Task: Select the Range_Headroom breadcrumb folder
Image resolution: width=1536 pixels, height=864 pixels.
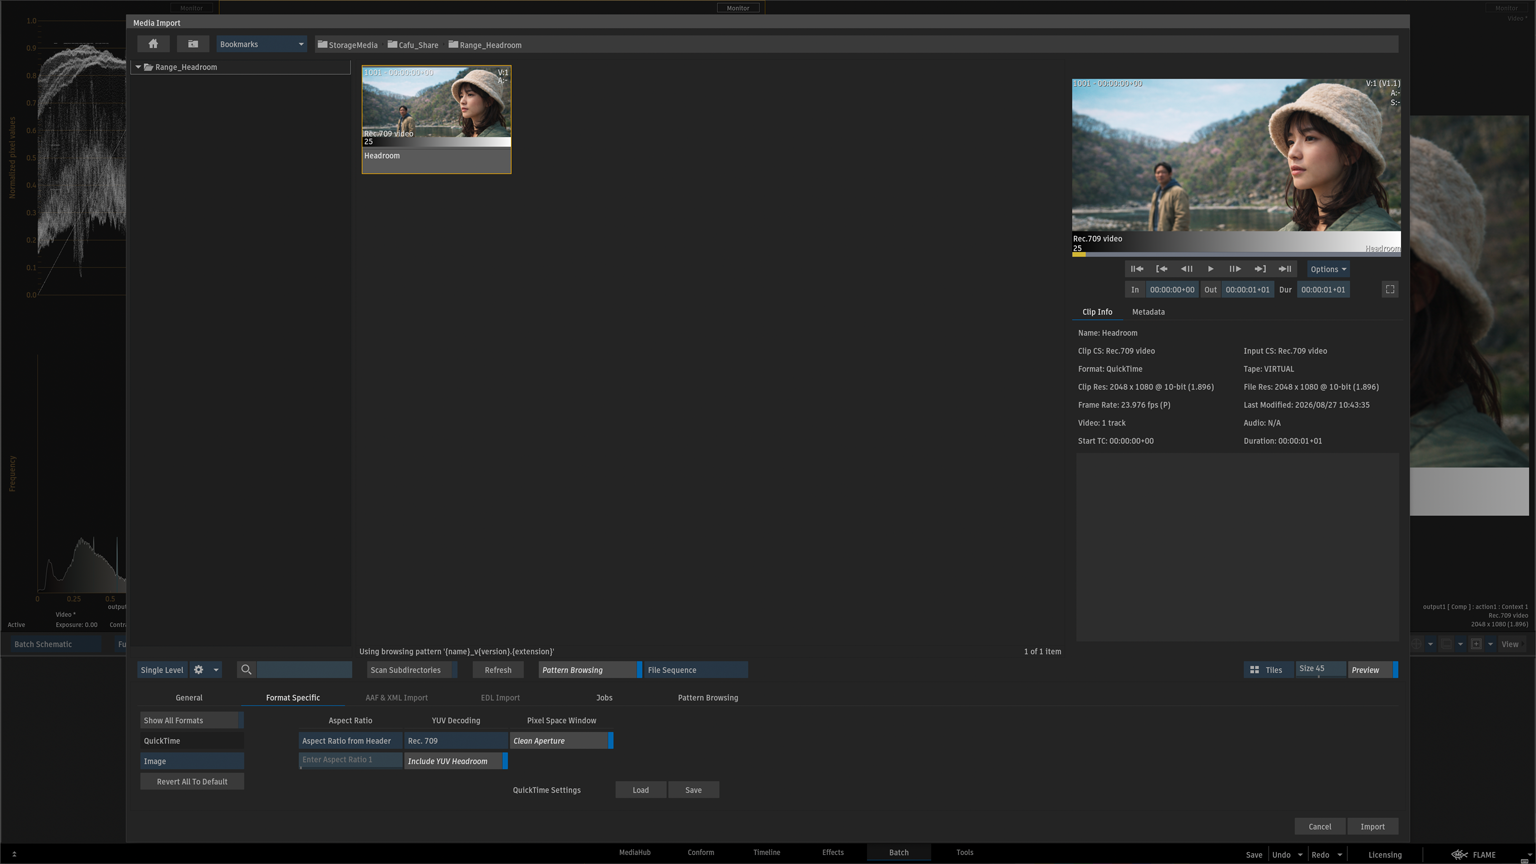Action: pyautogui.click(x=485, y=45)
